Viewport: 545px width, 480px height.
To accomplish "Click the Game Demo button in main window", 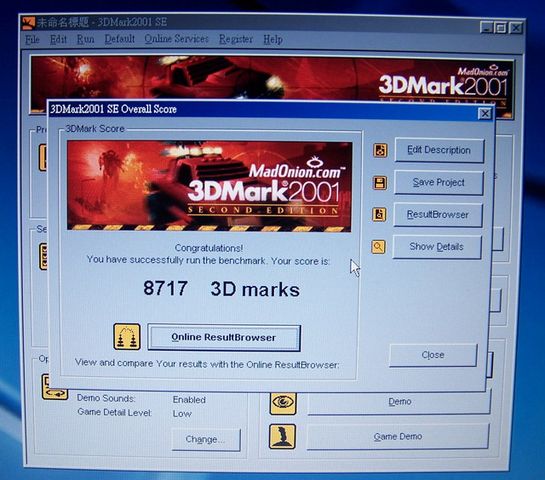I will click(398, 437).
